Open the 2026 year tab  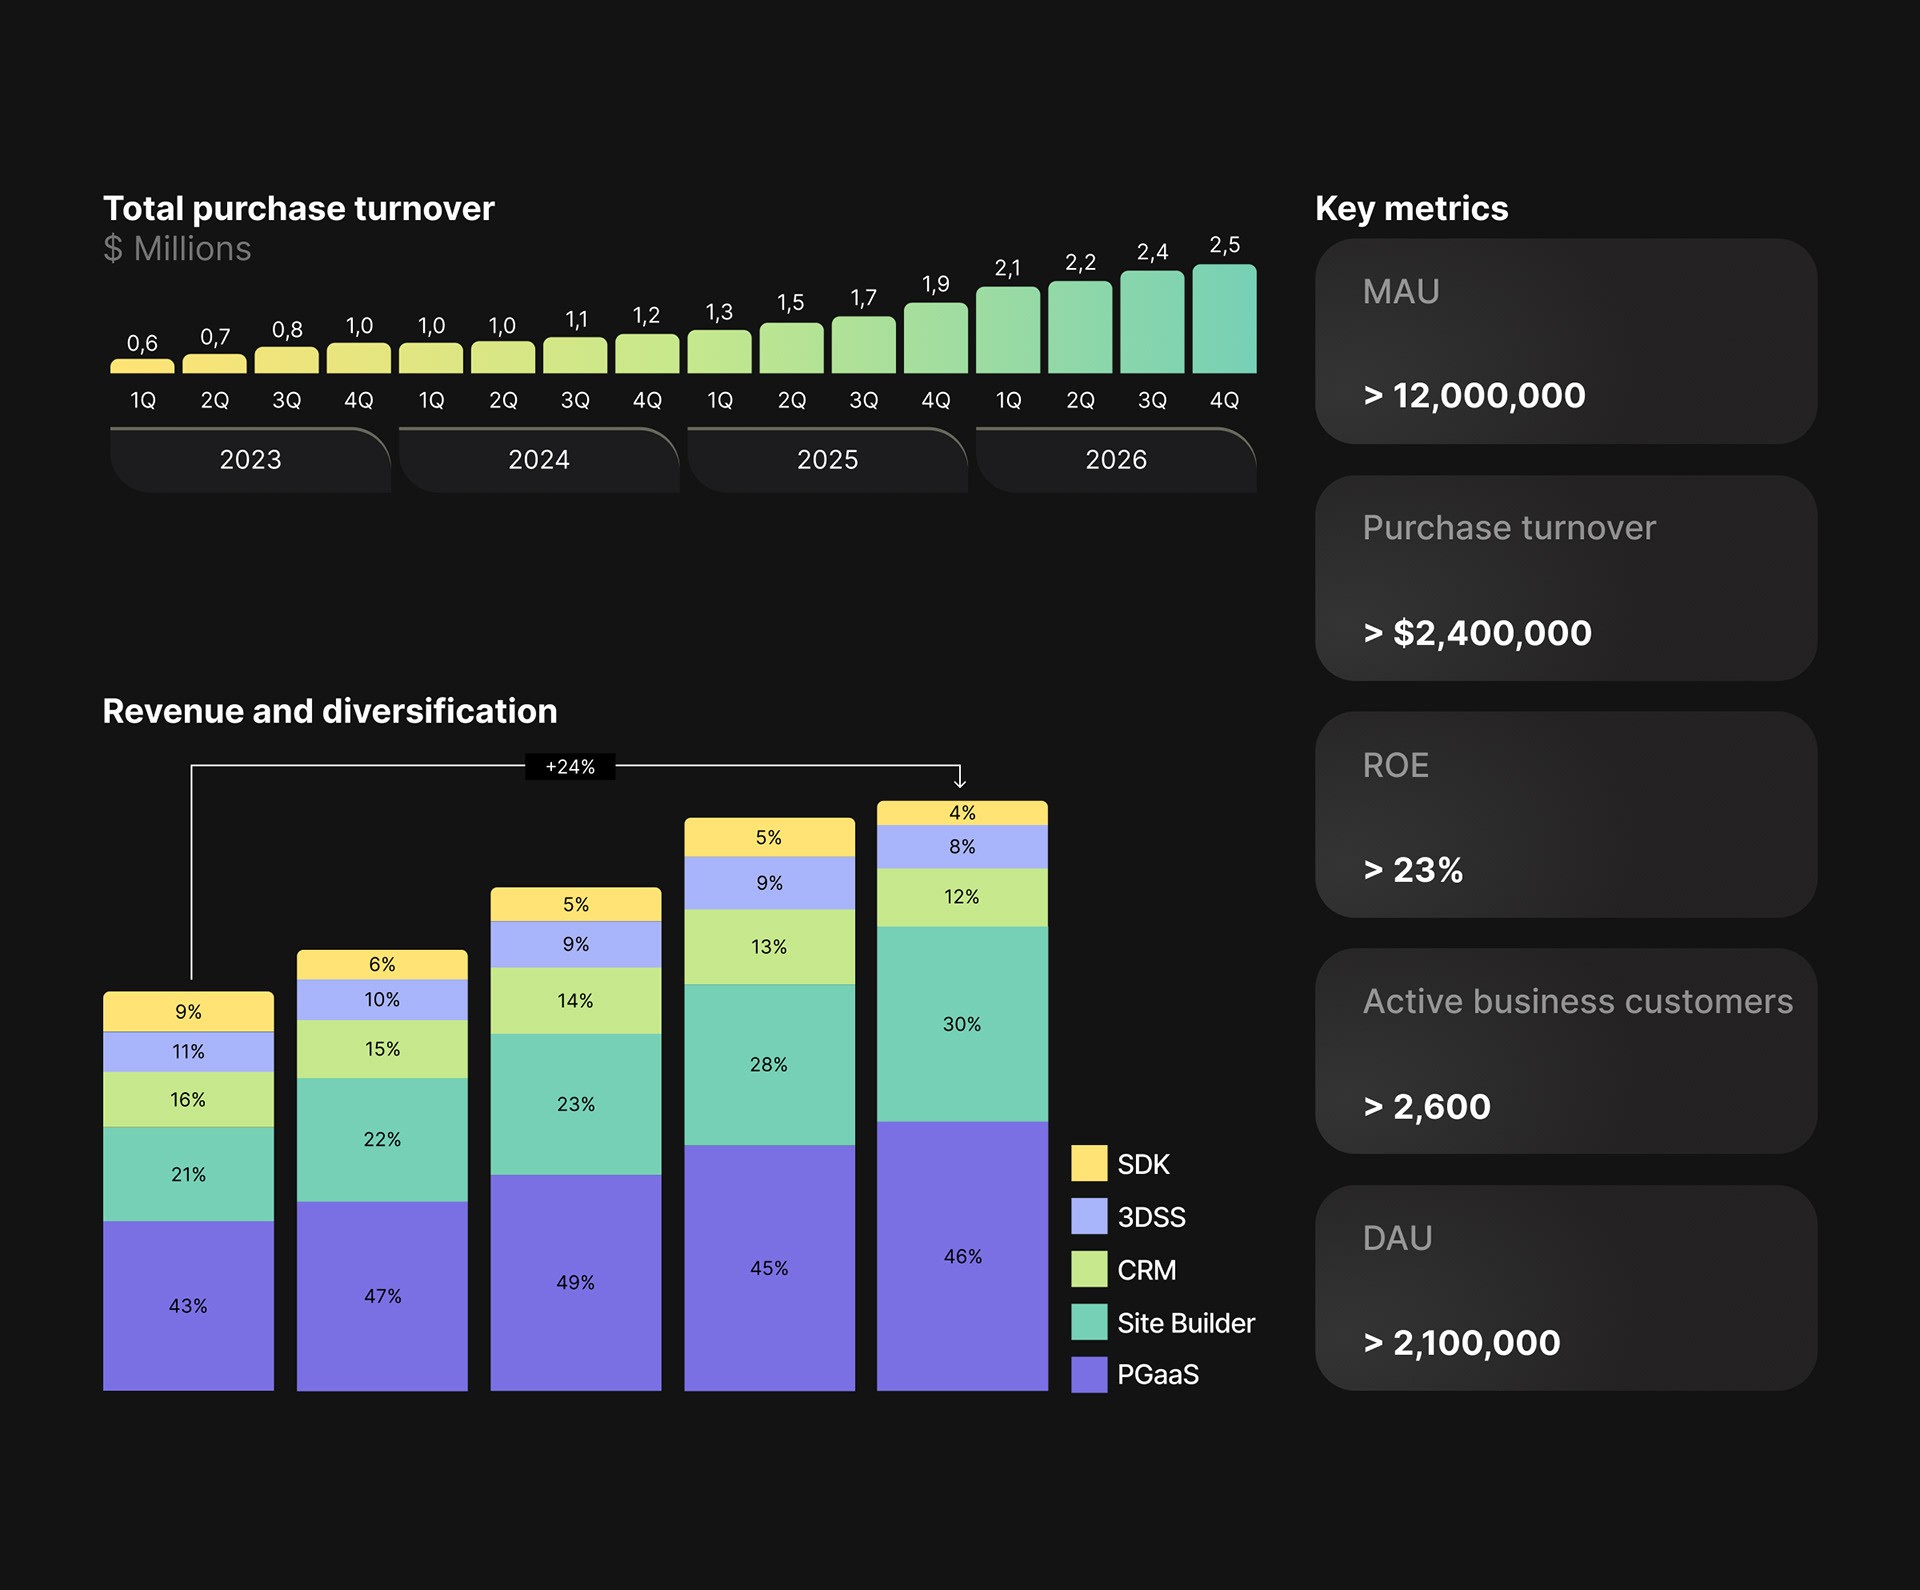click(x=1116, y=460)
